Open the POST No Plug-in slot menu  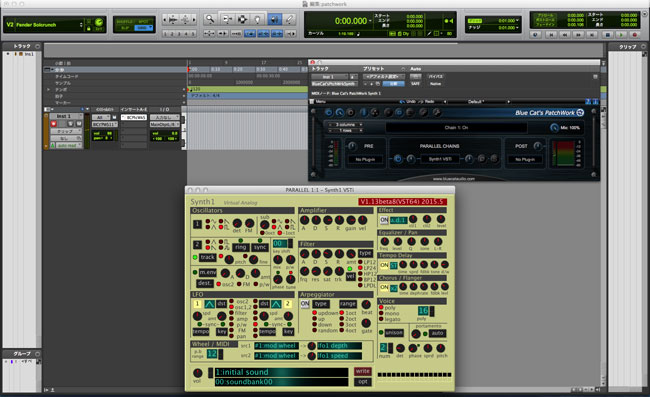(525, 159)
